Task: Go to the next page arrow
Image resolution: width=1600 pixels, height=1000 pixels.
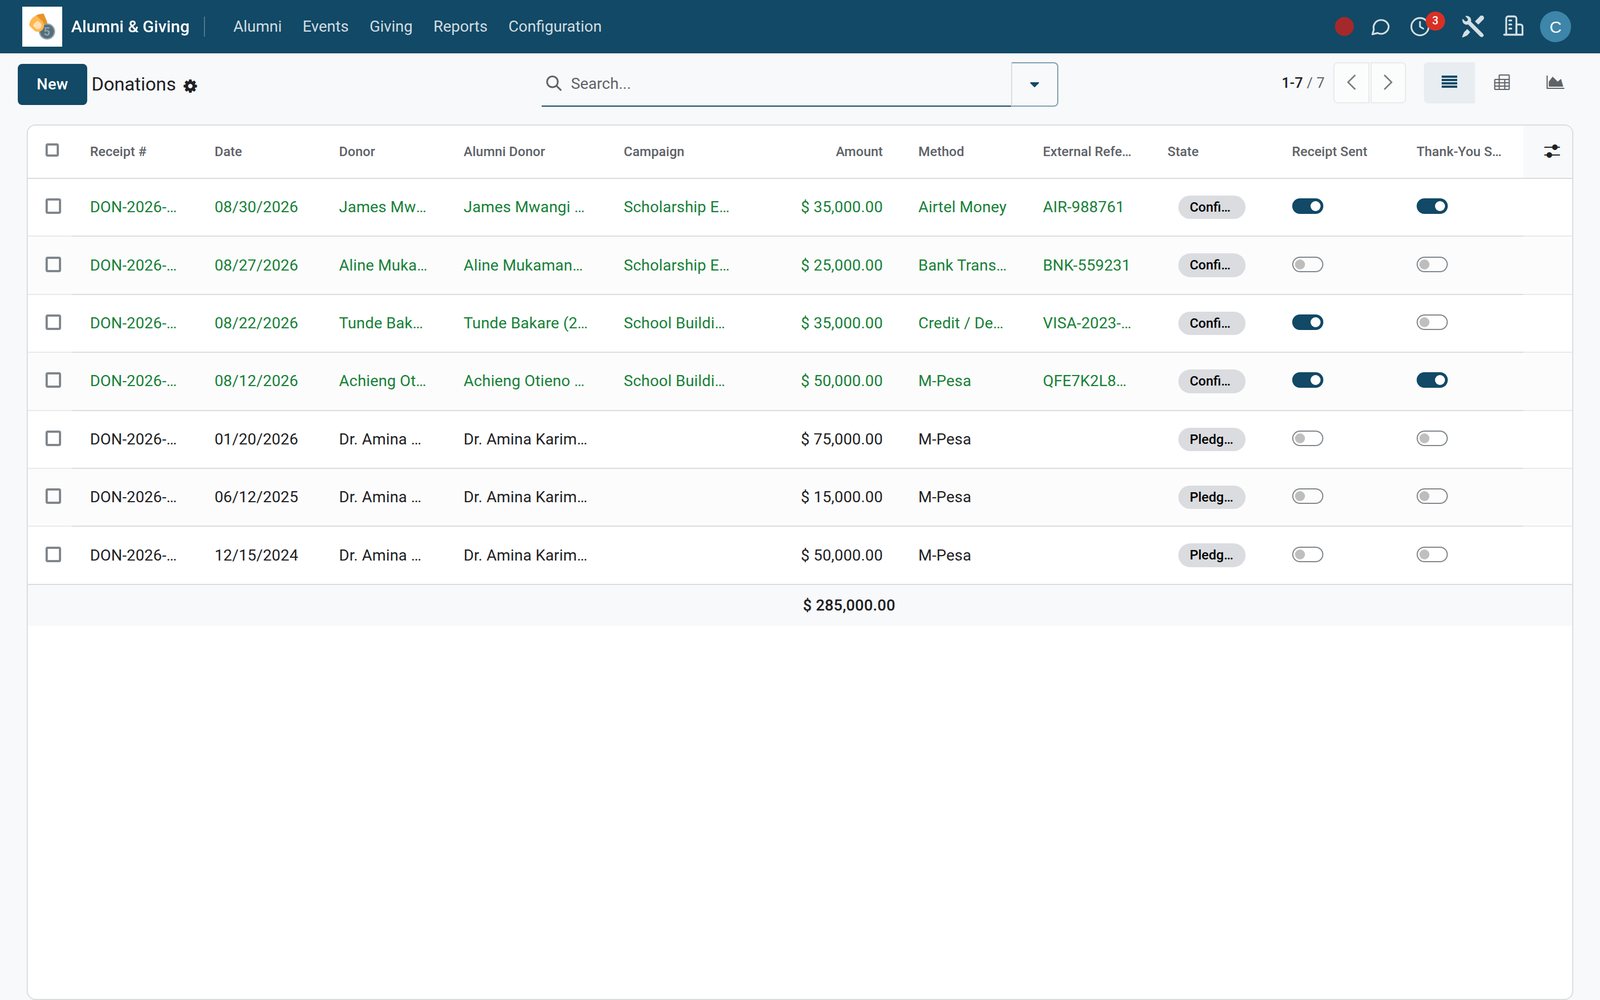Action: point(1387,83)
